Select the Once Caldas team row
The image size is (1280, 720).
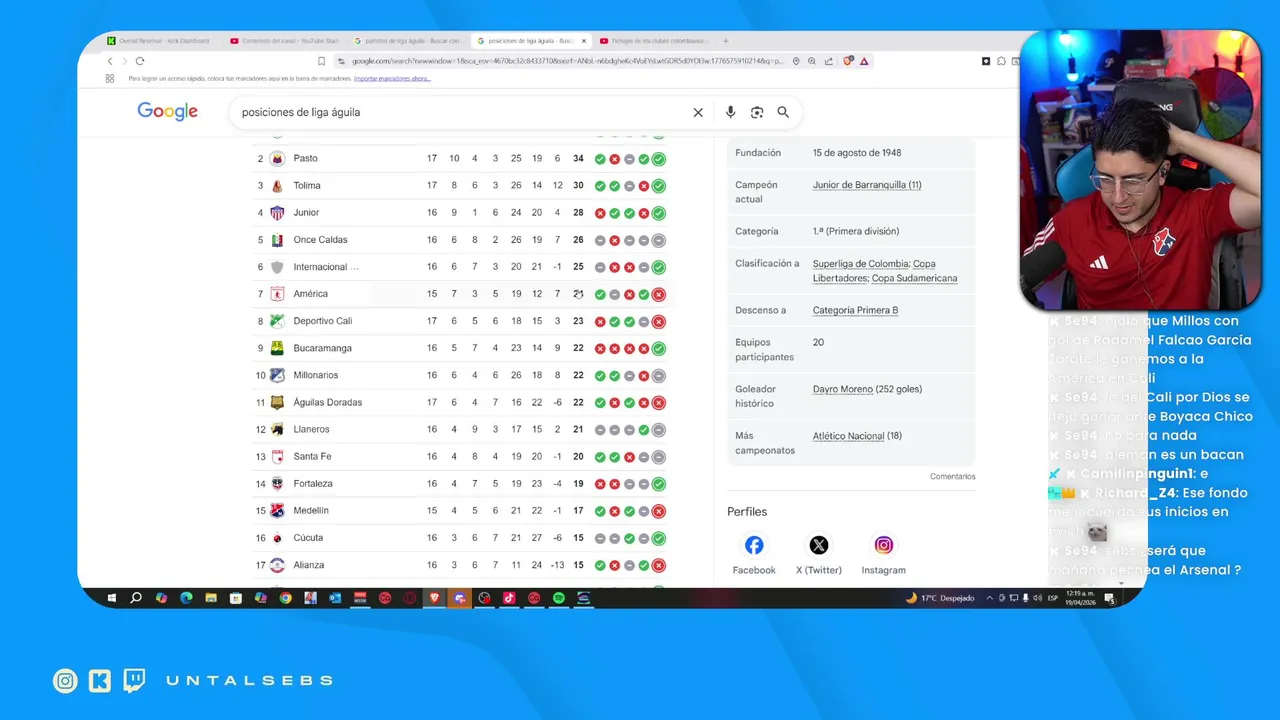point(460,240)
